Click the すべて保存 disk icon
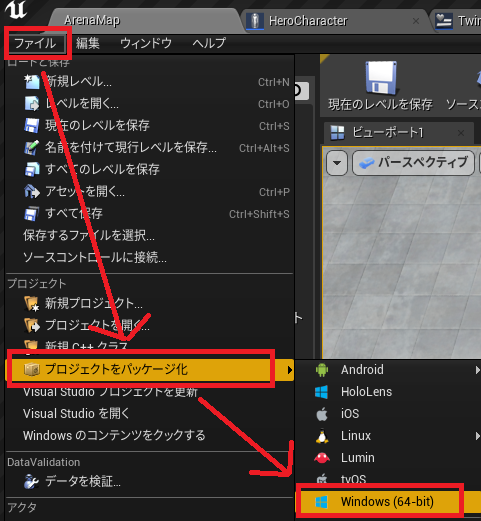Screen dimensions: 481x521 [x=32, y=214]
